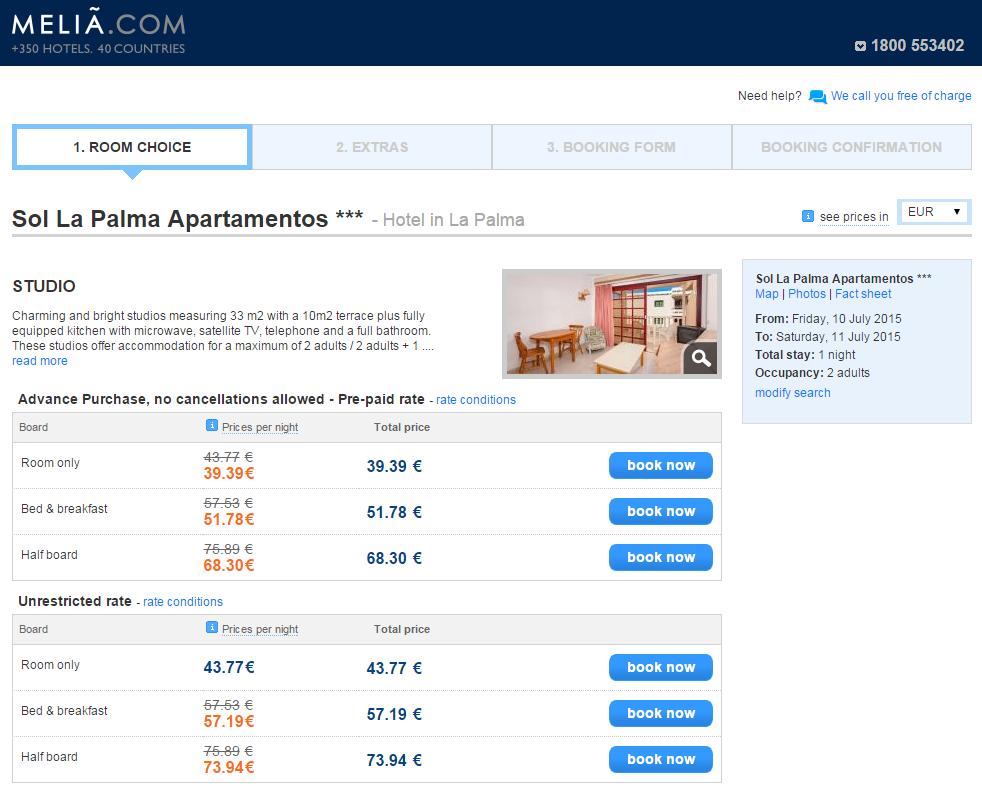Click the phone icon beside 1800 553402
Image resolution: width=982 pixels, height=800 pixels.
pyautogui.click(x=861, y=46)
